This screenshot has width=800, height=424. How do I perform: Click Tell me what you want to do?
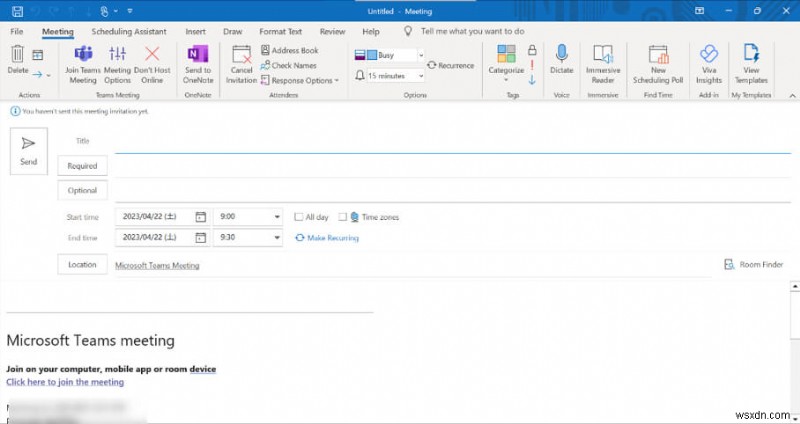[x=472, y=31]
